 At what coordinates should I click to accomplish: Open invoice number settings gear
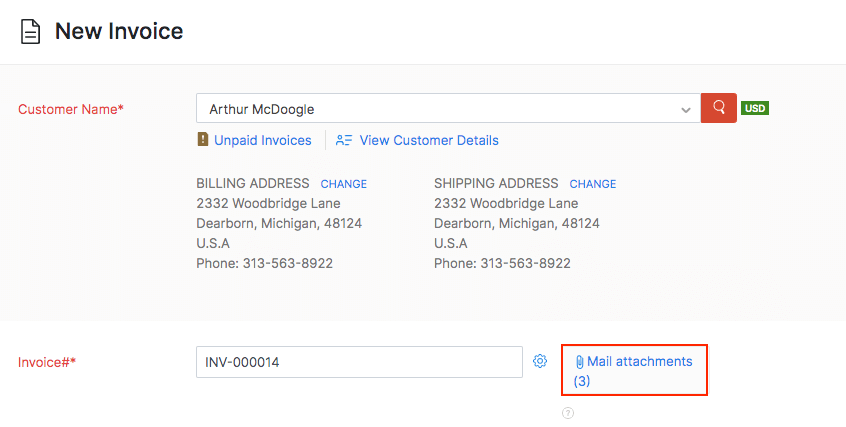pyautogui.click(x=540, y=361)
